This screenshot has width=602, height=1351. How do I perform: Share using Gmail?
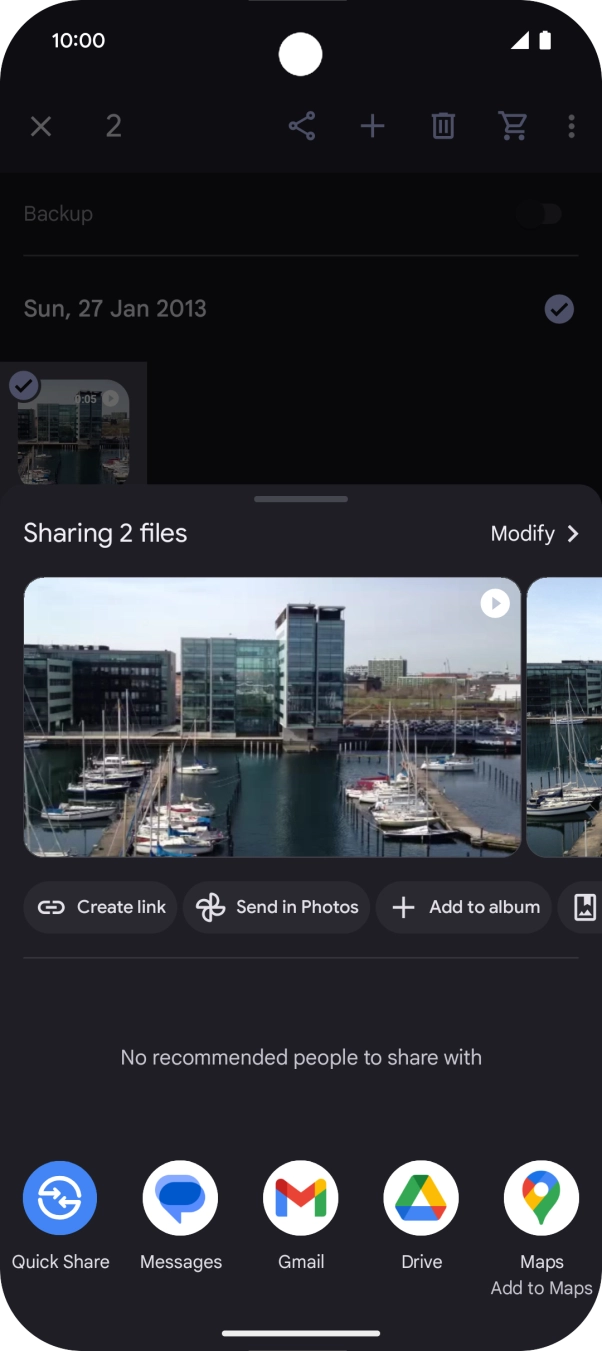click(301, 1198)
